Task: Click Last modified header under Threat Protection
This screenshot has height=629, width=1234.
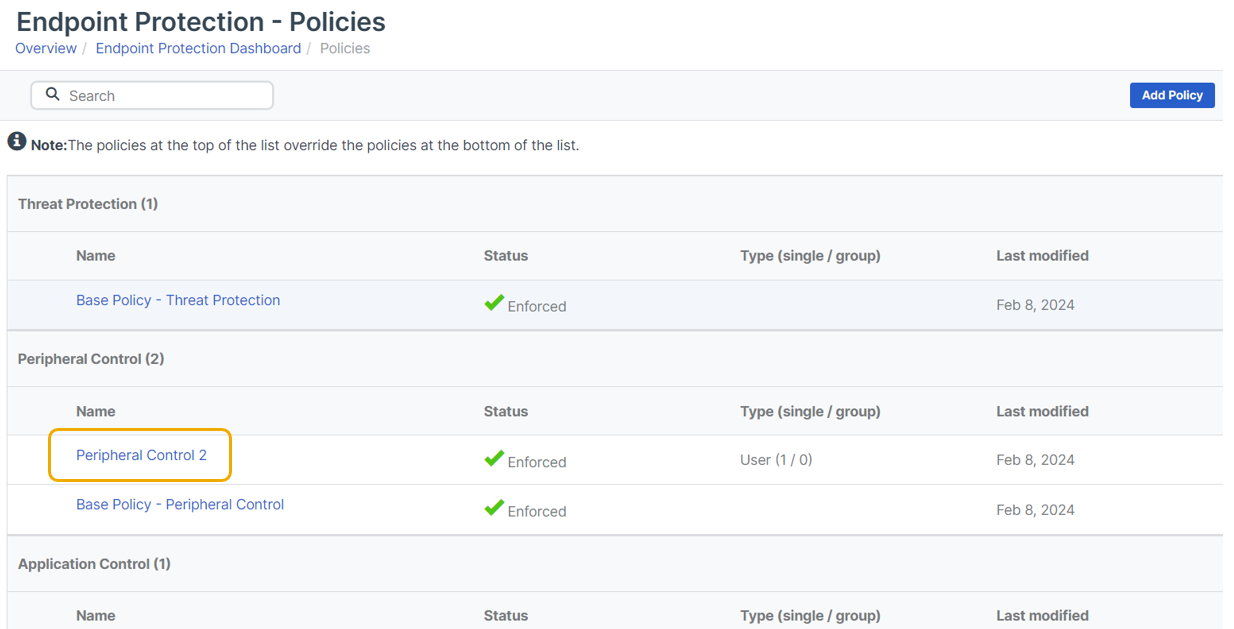Action: [1042, 256]
